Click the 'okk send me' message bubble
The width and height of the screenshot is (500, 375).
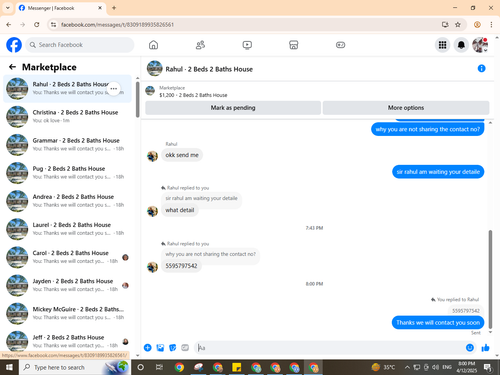coord(182,155)
